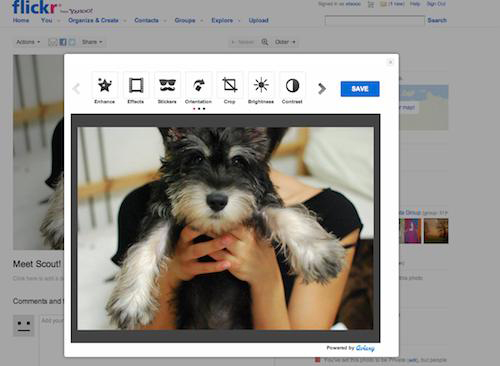Click the description placeholder under the title
500x366 pixels.
[x=38, y=278]
